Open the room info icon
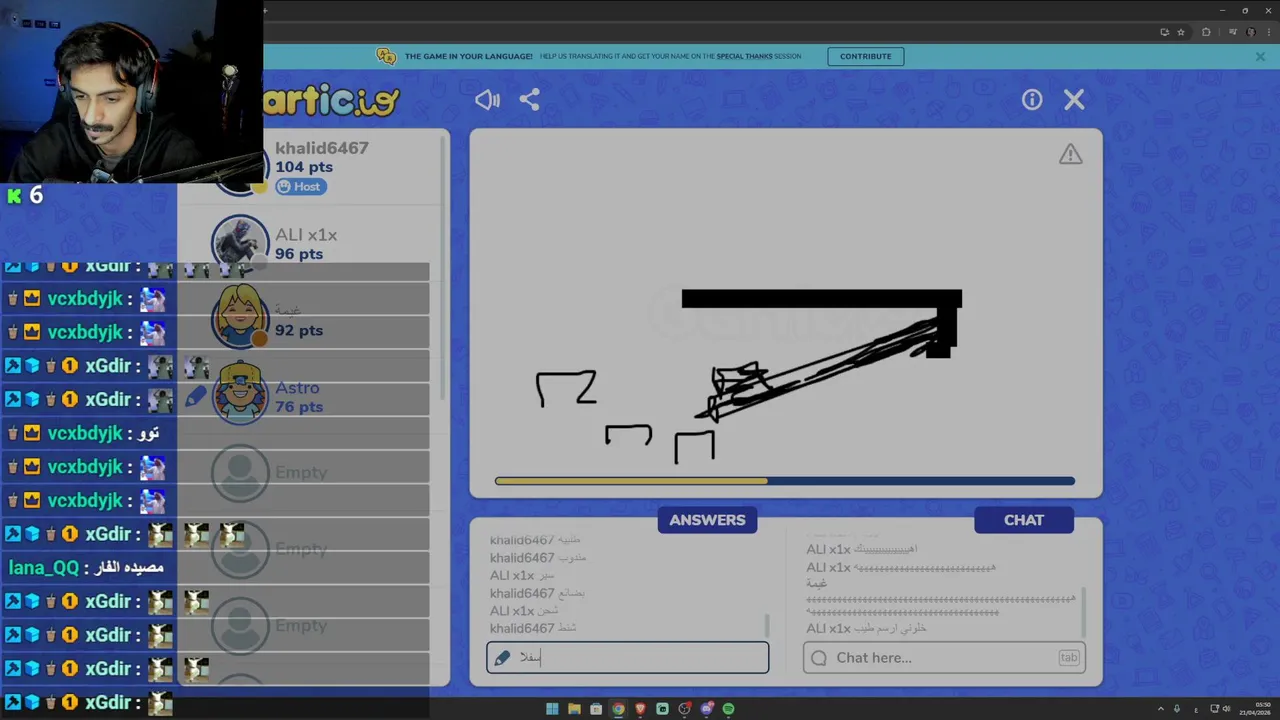 click(1032, 99)
